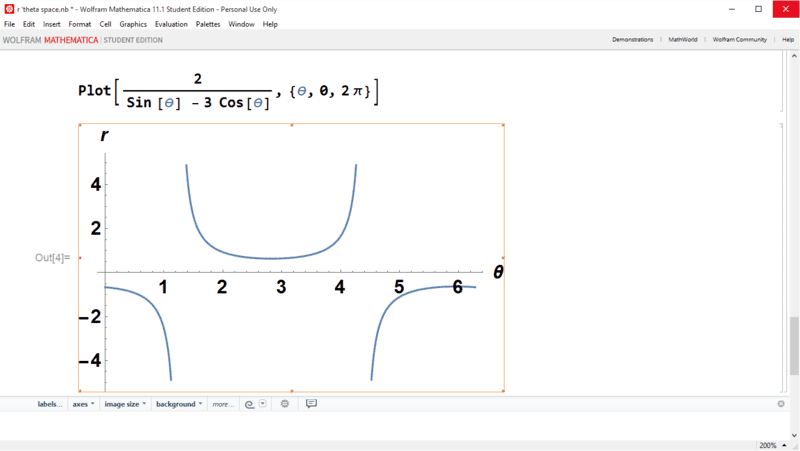Open the small dropdown arrow beside suggestions icon

pos(263,404)
